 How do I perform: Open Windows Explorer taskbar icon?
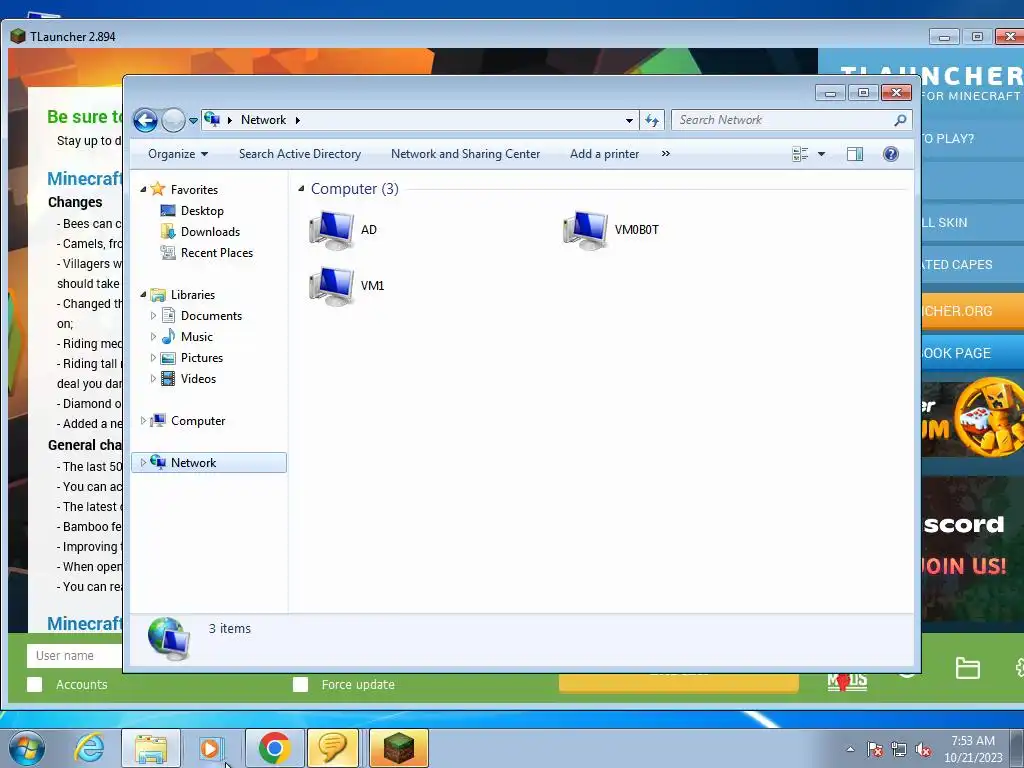[x=151, y=748]
